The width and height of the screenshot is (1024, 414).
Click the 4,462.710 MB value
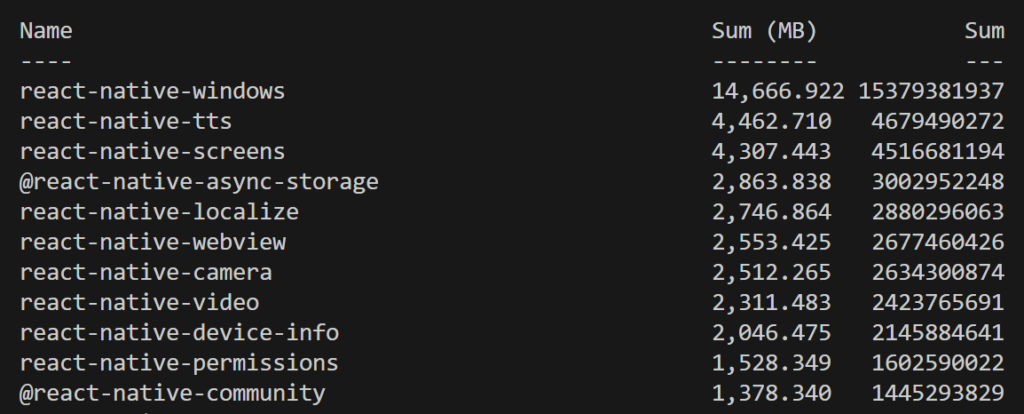pos(771,121)
